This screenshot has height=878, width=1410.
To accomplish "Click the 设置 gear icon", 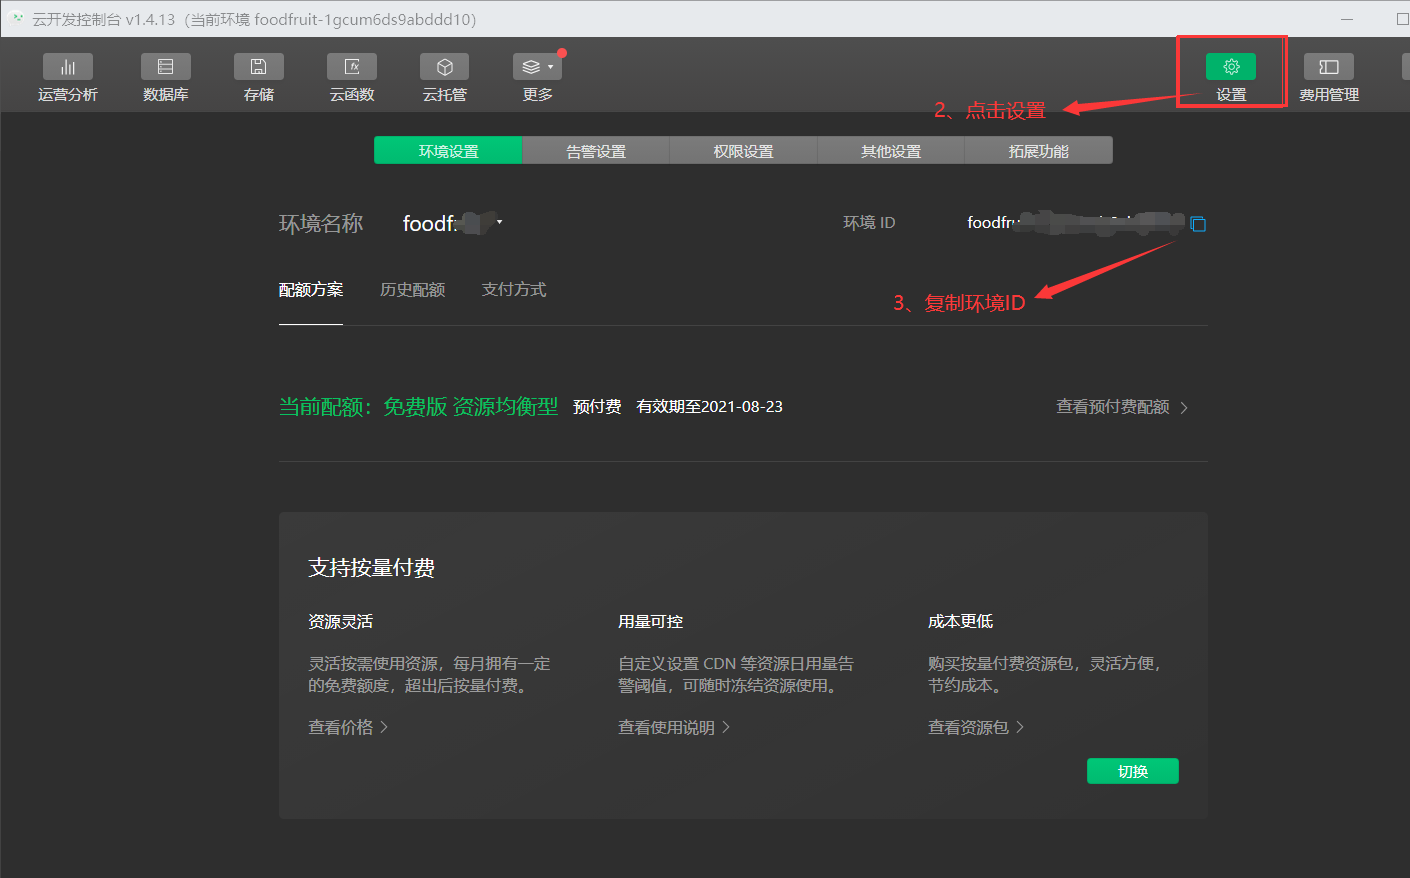I will 1231,66.
